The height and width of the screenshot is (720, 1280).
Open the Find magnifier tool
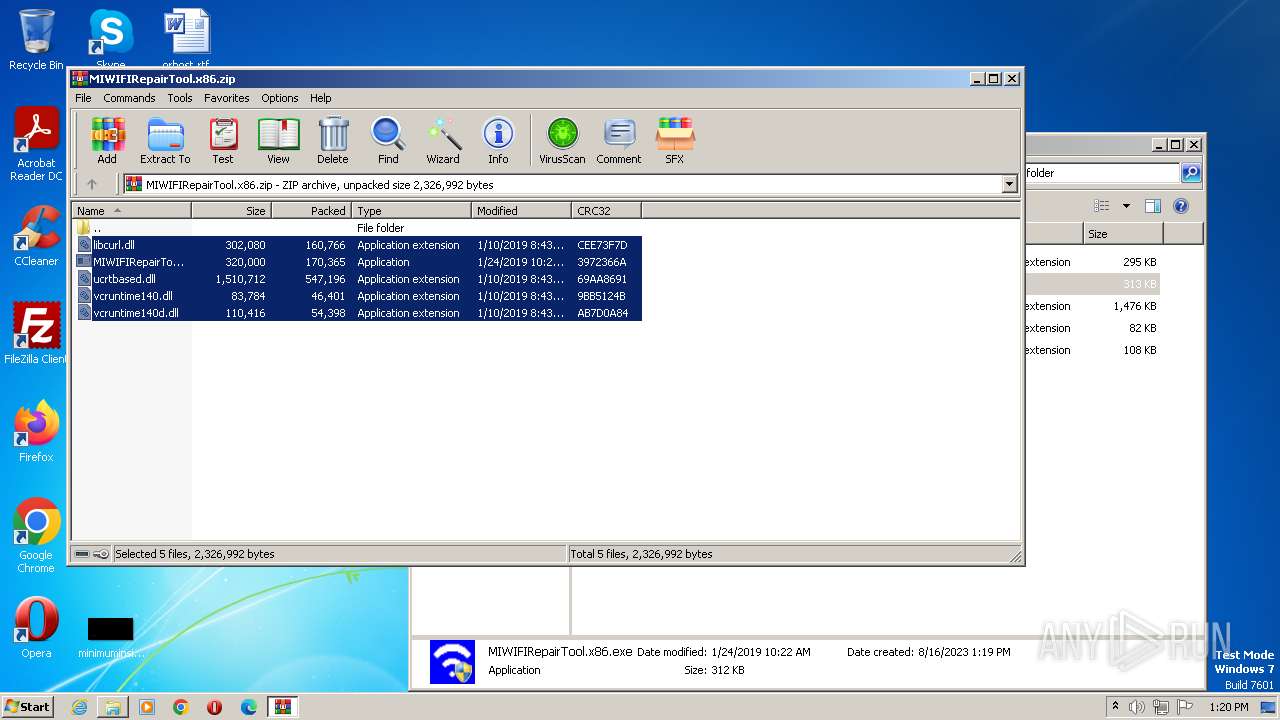388,140
